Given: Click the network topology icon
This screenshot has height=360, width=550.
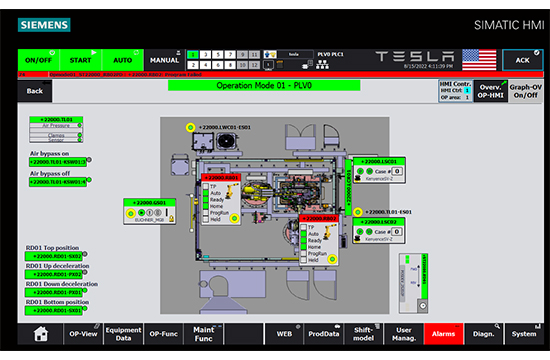Looking at the screenshot, I should click(322, 65).
